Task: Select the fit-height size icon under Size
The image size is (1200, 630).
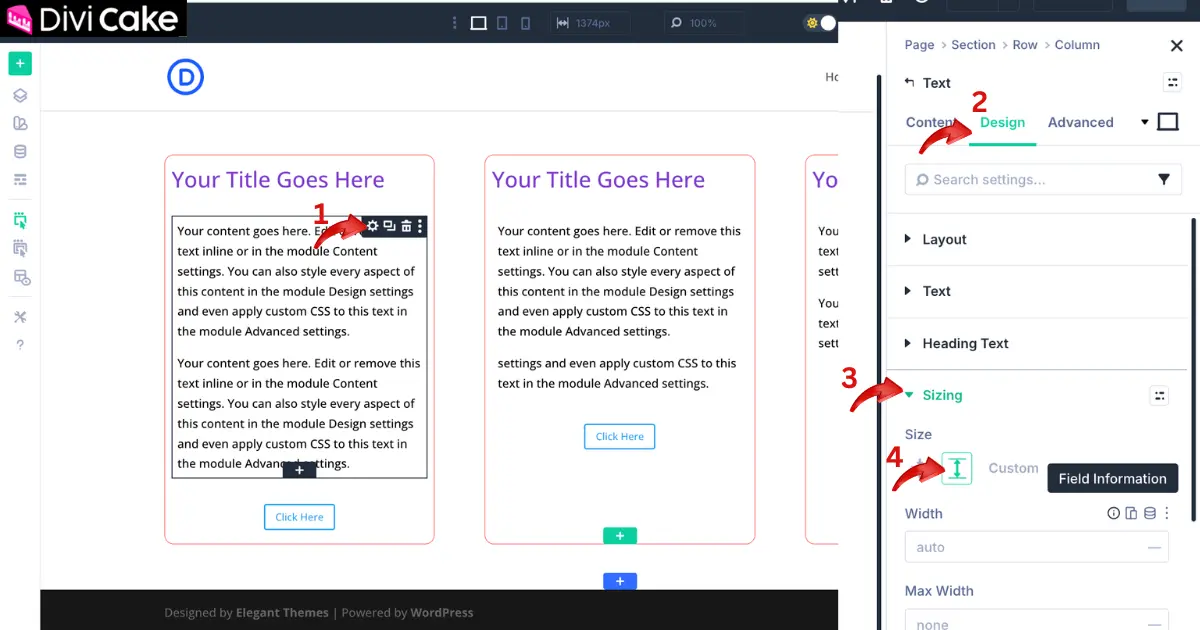Action: [x=957, y=468]
